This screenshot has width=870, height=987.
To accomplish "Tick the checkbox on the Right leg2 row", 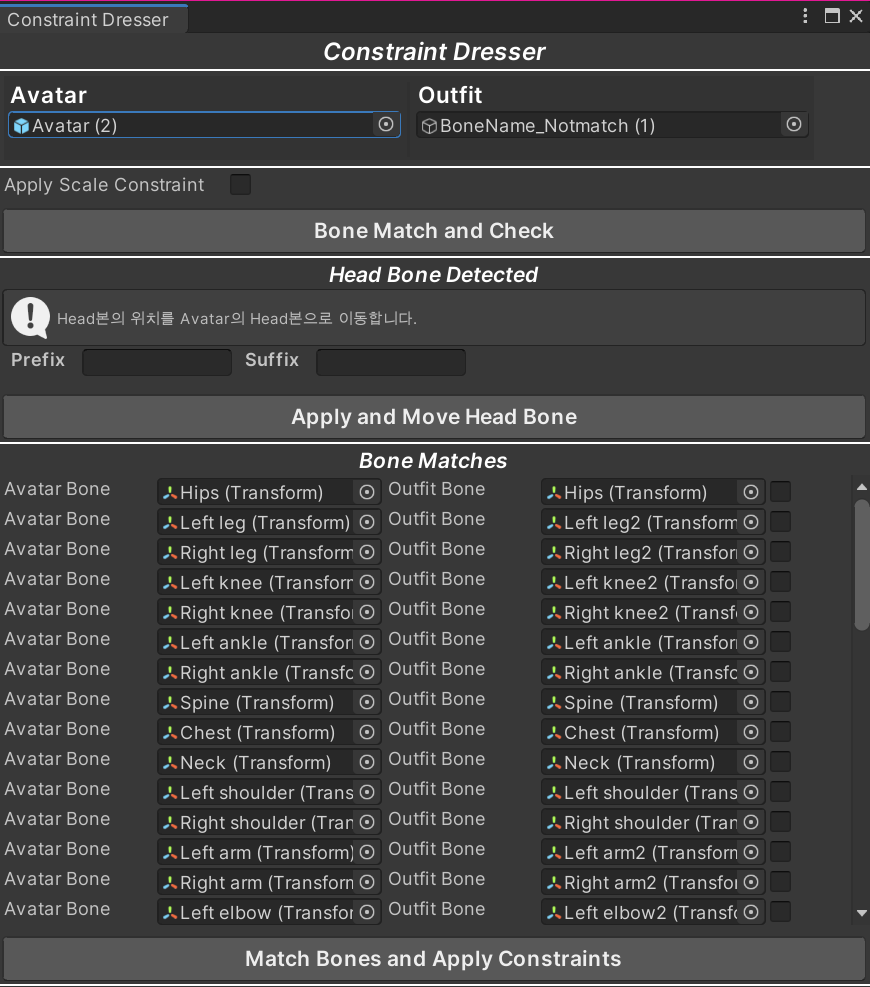I will (781, 552).
